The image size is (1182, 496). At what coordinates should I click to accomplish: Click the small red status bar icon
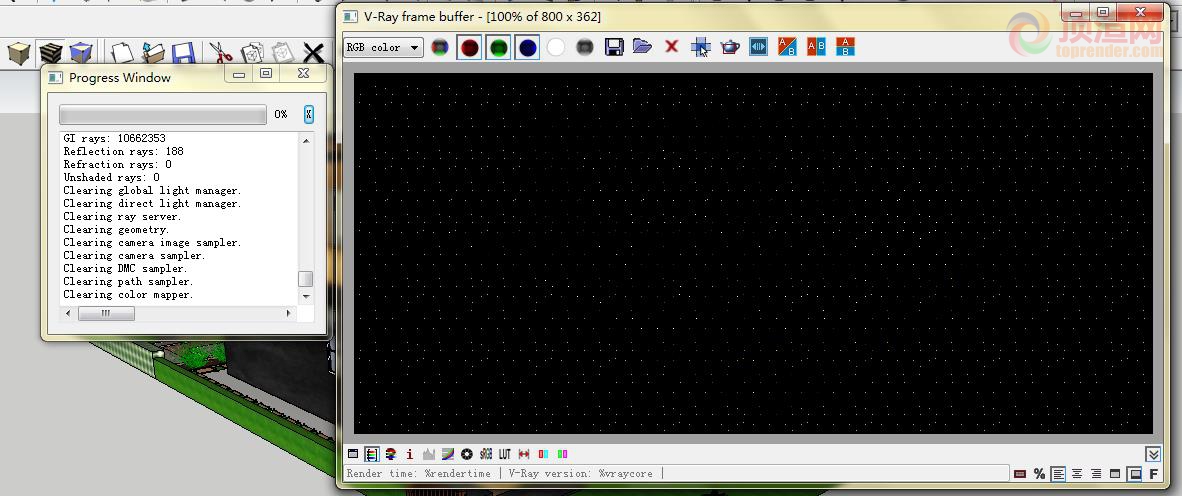point(1020,473)
